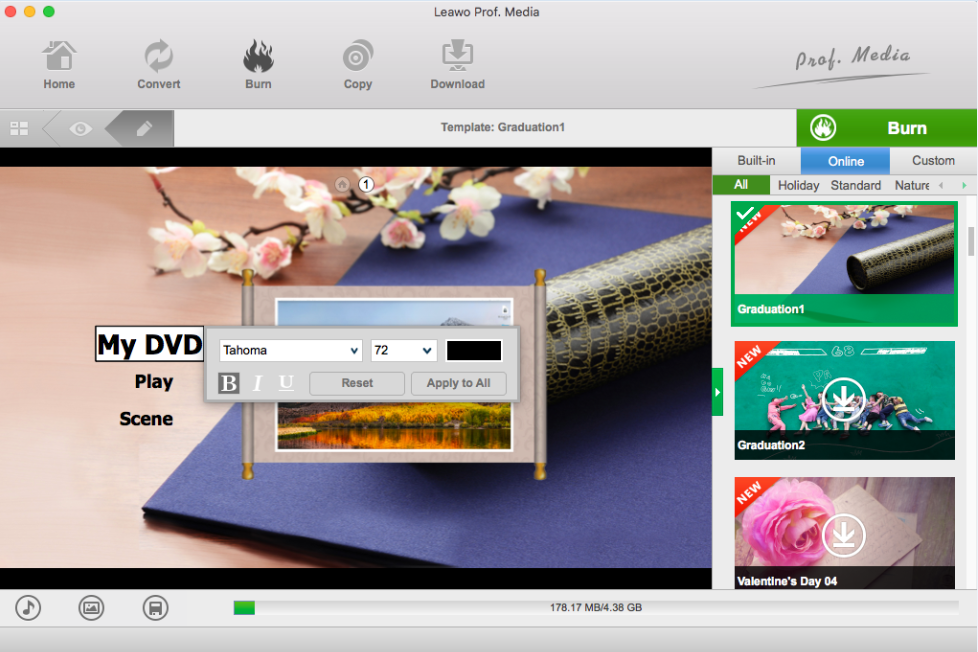The width and height of the screenshot is (978, 652).
Task: Select the My DVD title text box
Action: [x=150, y=344]
